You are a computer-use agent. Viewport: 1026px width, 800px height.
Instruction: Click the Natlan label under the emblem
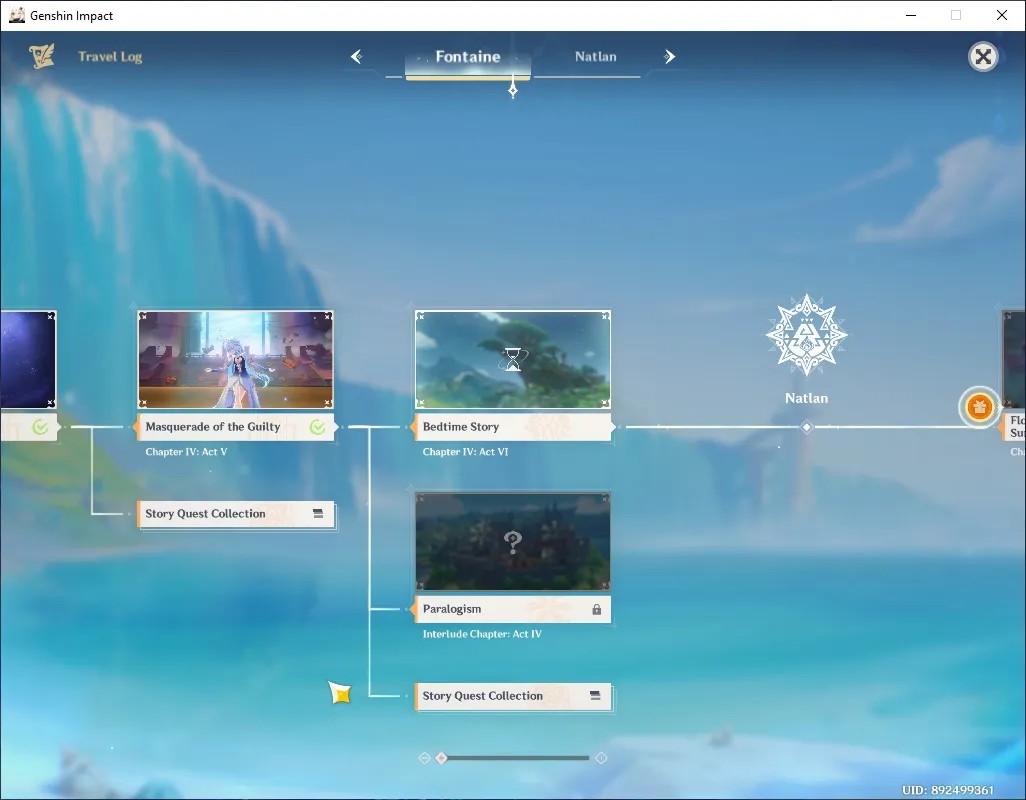(807, 398)
